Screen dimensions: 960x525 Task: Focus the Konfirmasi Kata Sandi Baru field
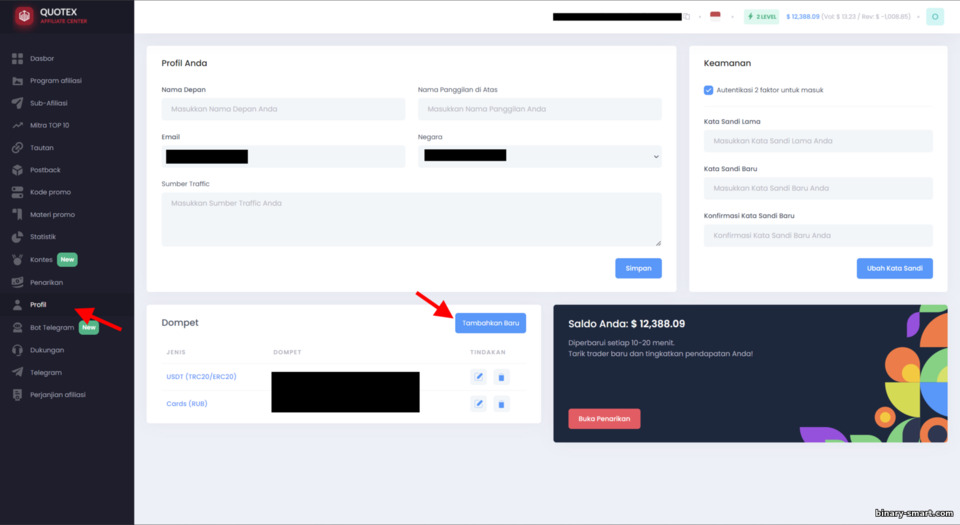(818, 235)
